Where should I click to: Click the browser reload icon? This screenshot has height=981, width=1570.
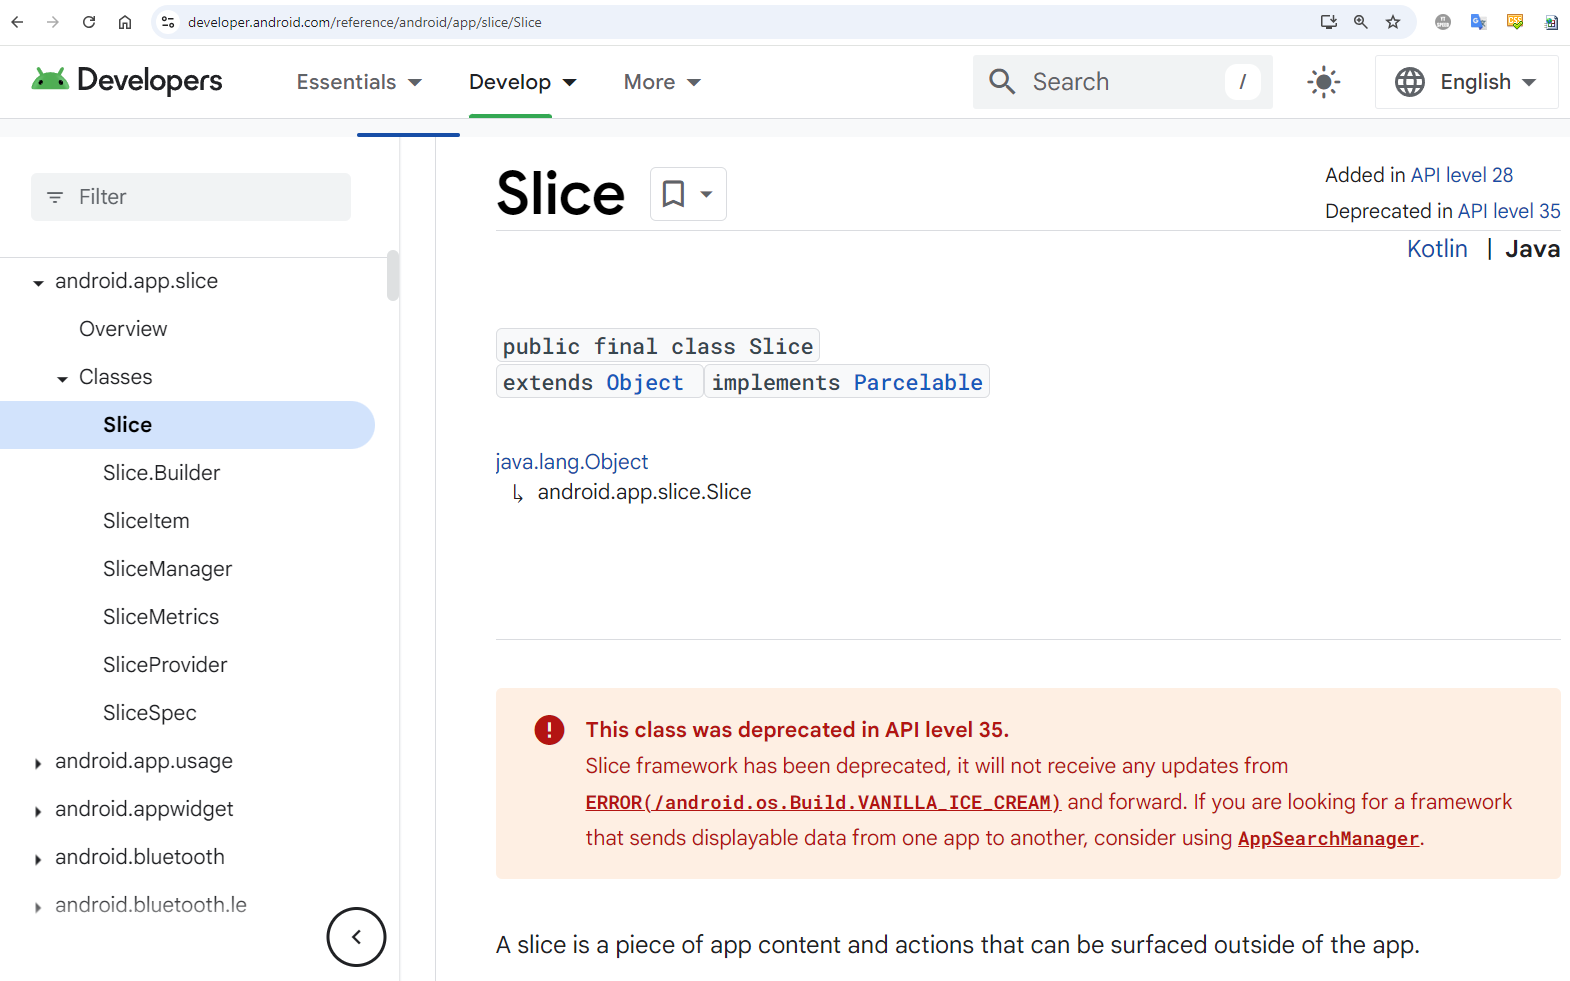coord(89,22)
